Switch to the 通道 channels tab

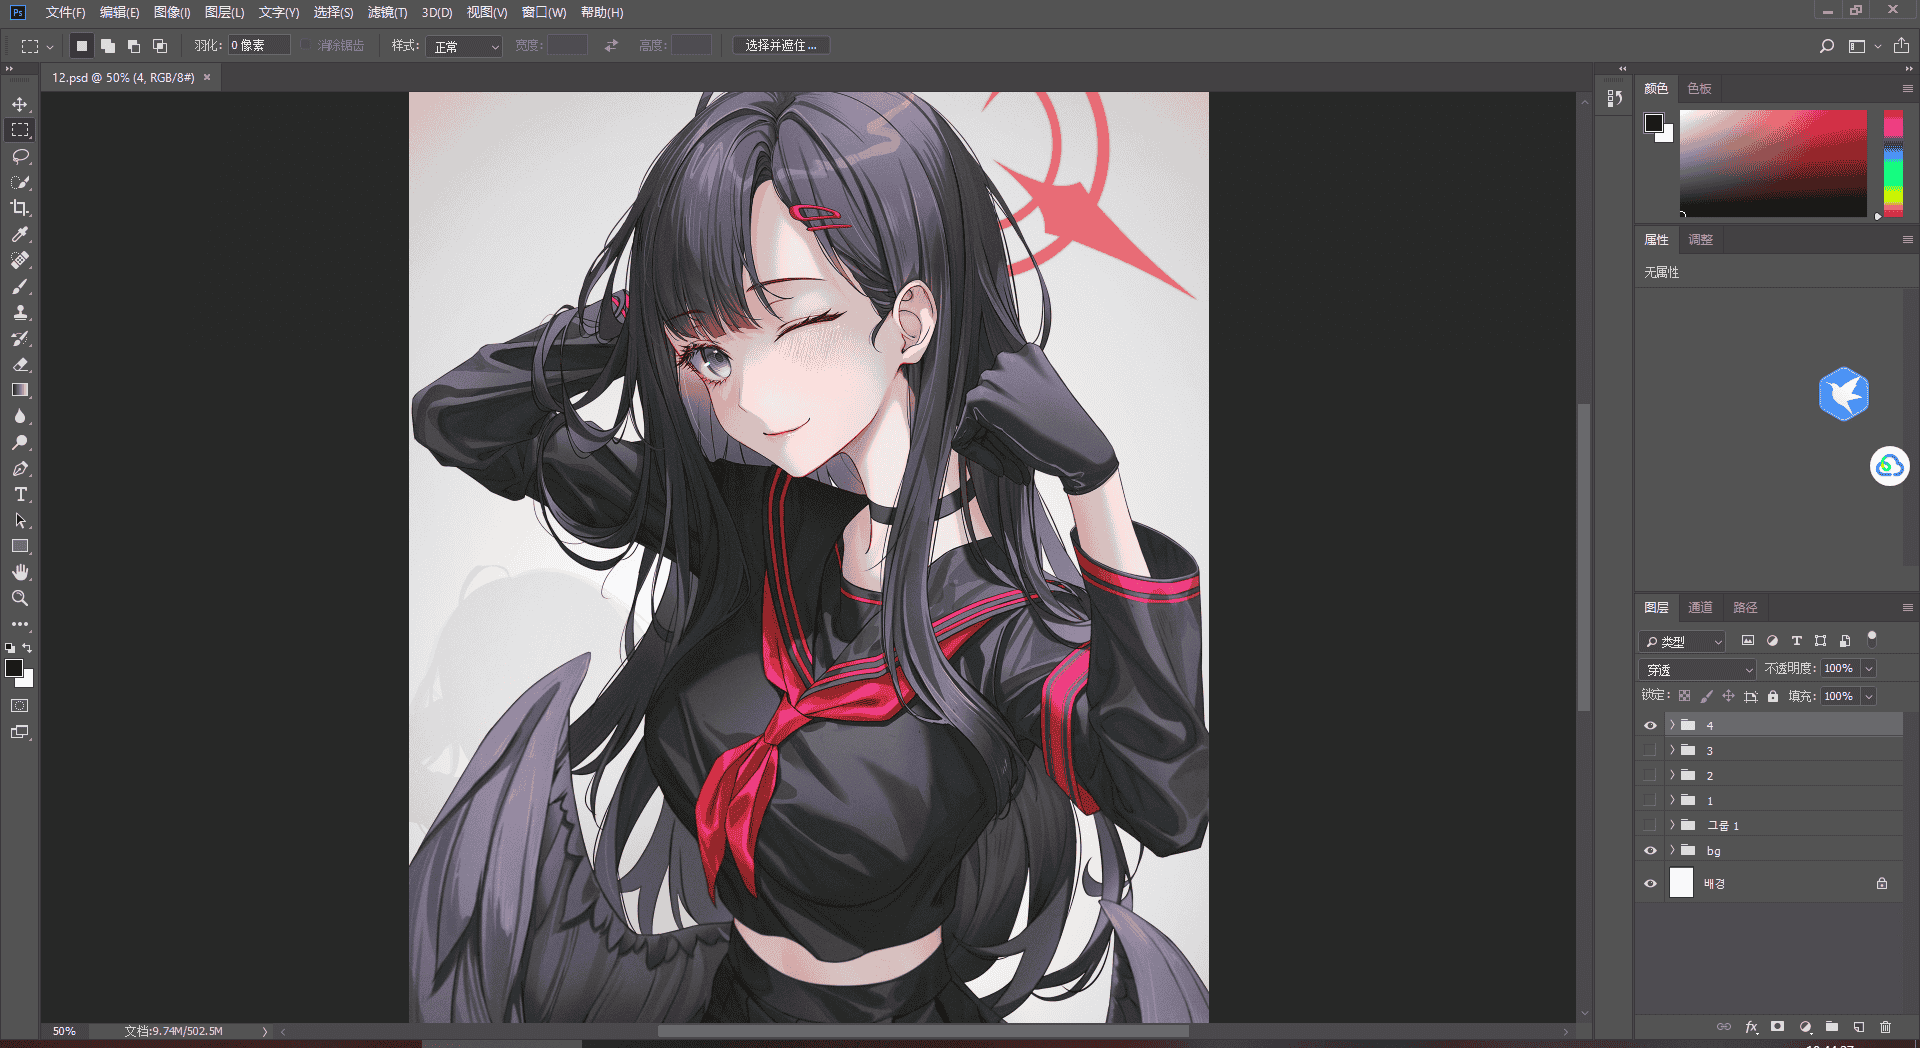click(x=1700, y=607)
